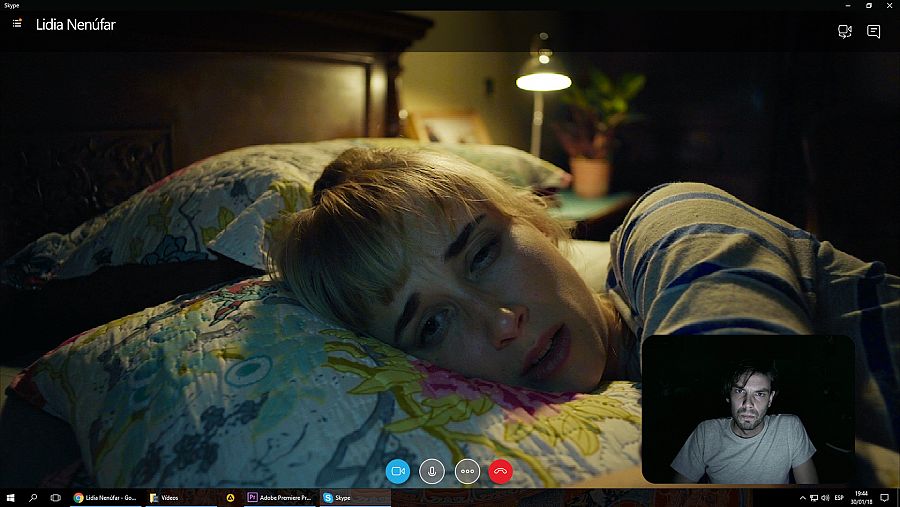The width and height of the screenshot is (900, 507).
Task: Switch to the Videos folder taskbar window
Action: pos(180,498)
